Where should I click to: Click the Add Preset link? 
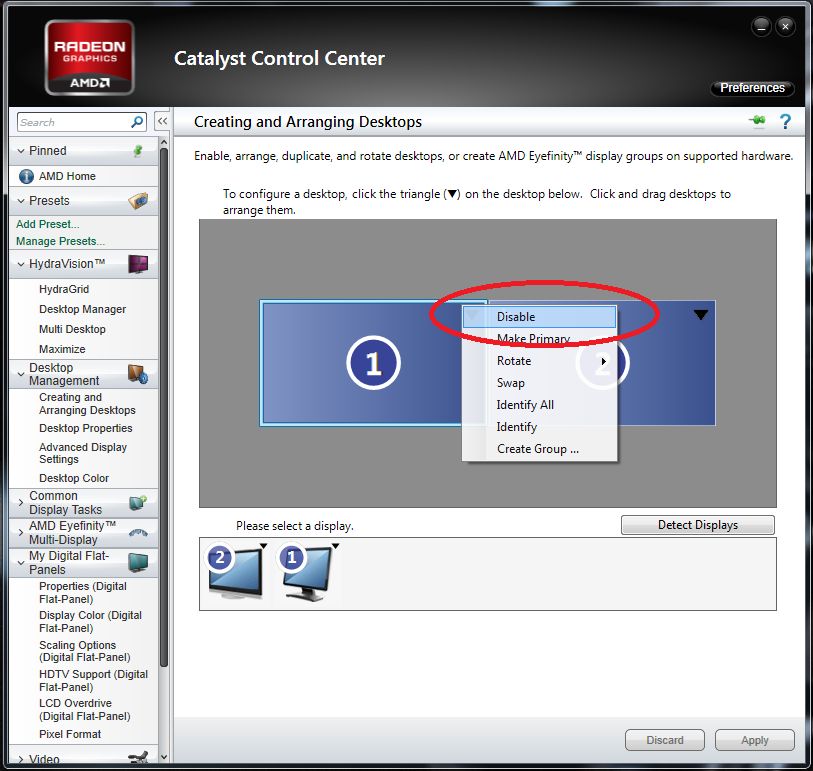(x=47, y=224)
